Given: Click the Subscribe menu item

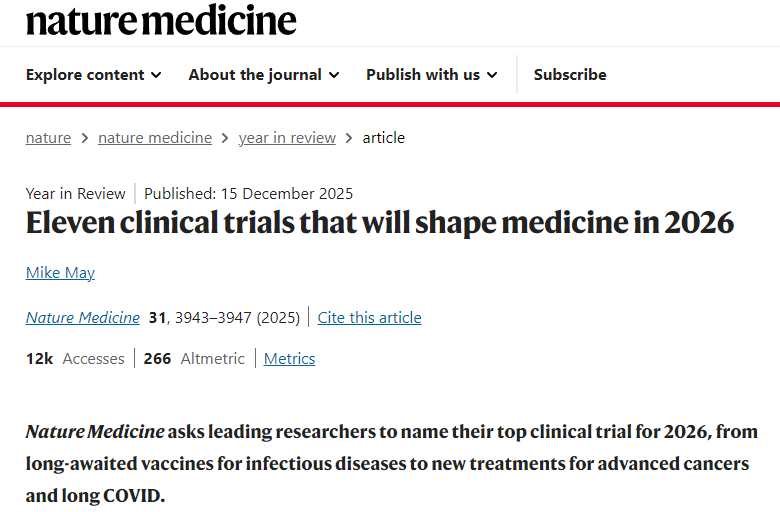Looking at the screenshot, I should click(570, 75).
